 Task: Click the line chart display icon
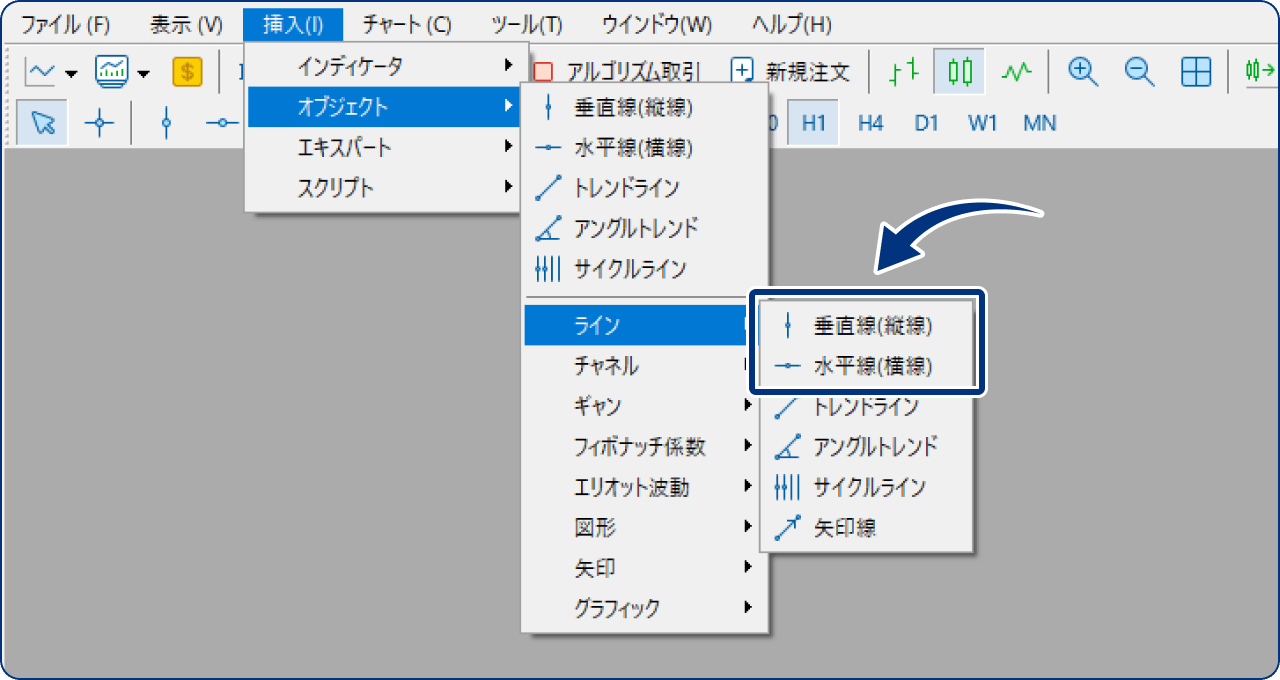1016,72
